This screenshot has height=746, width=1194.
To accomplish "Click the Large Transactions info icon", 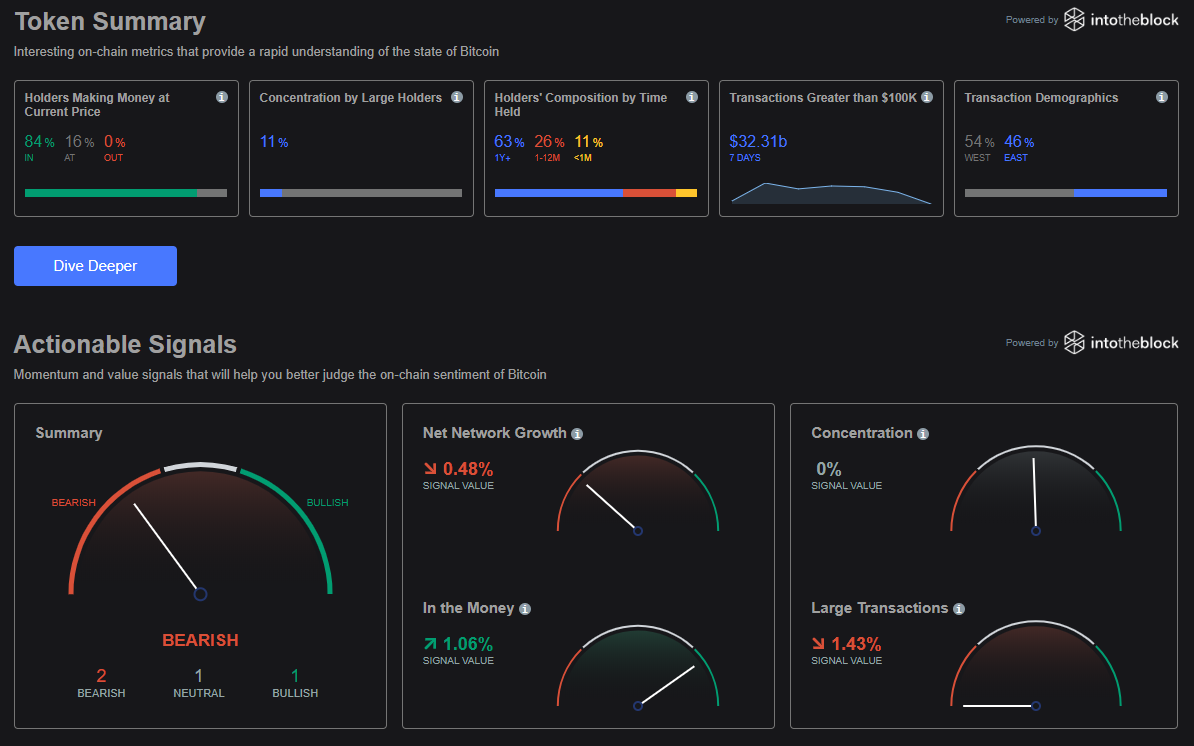I will (959, 609).
